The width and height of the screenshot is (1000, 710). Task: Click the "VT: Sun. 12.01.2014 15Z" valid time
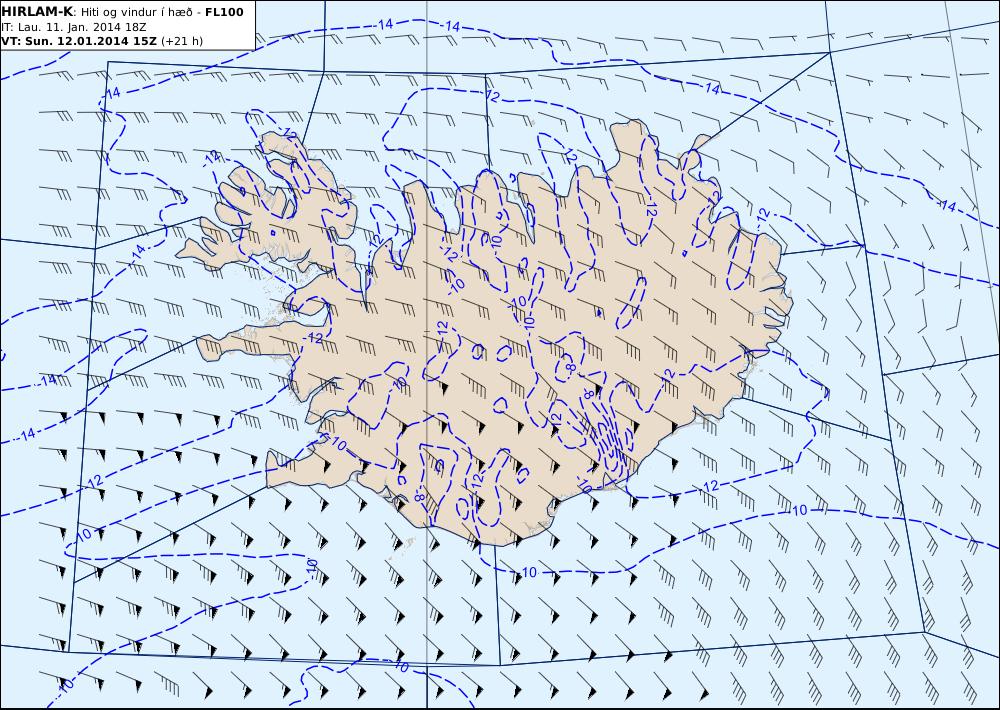[79, 41]
